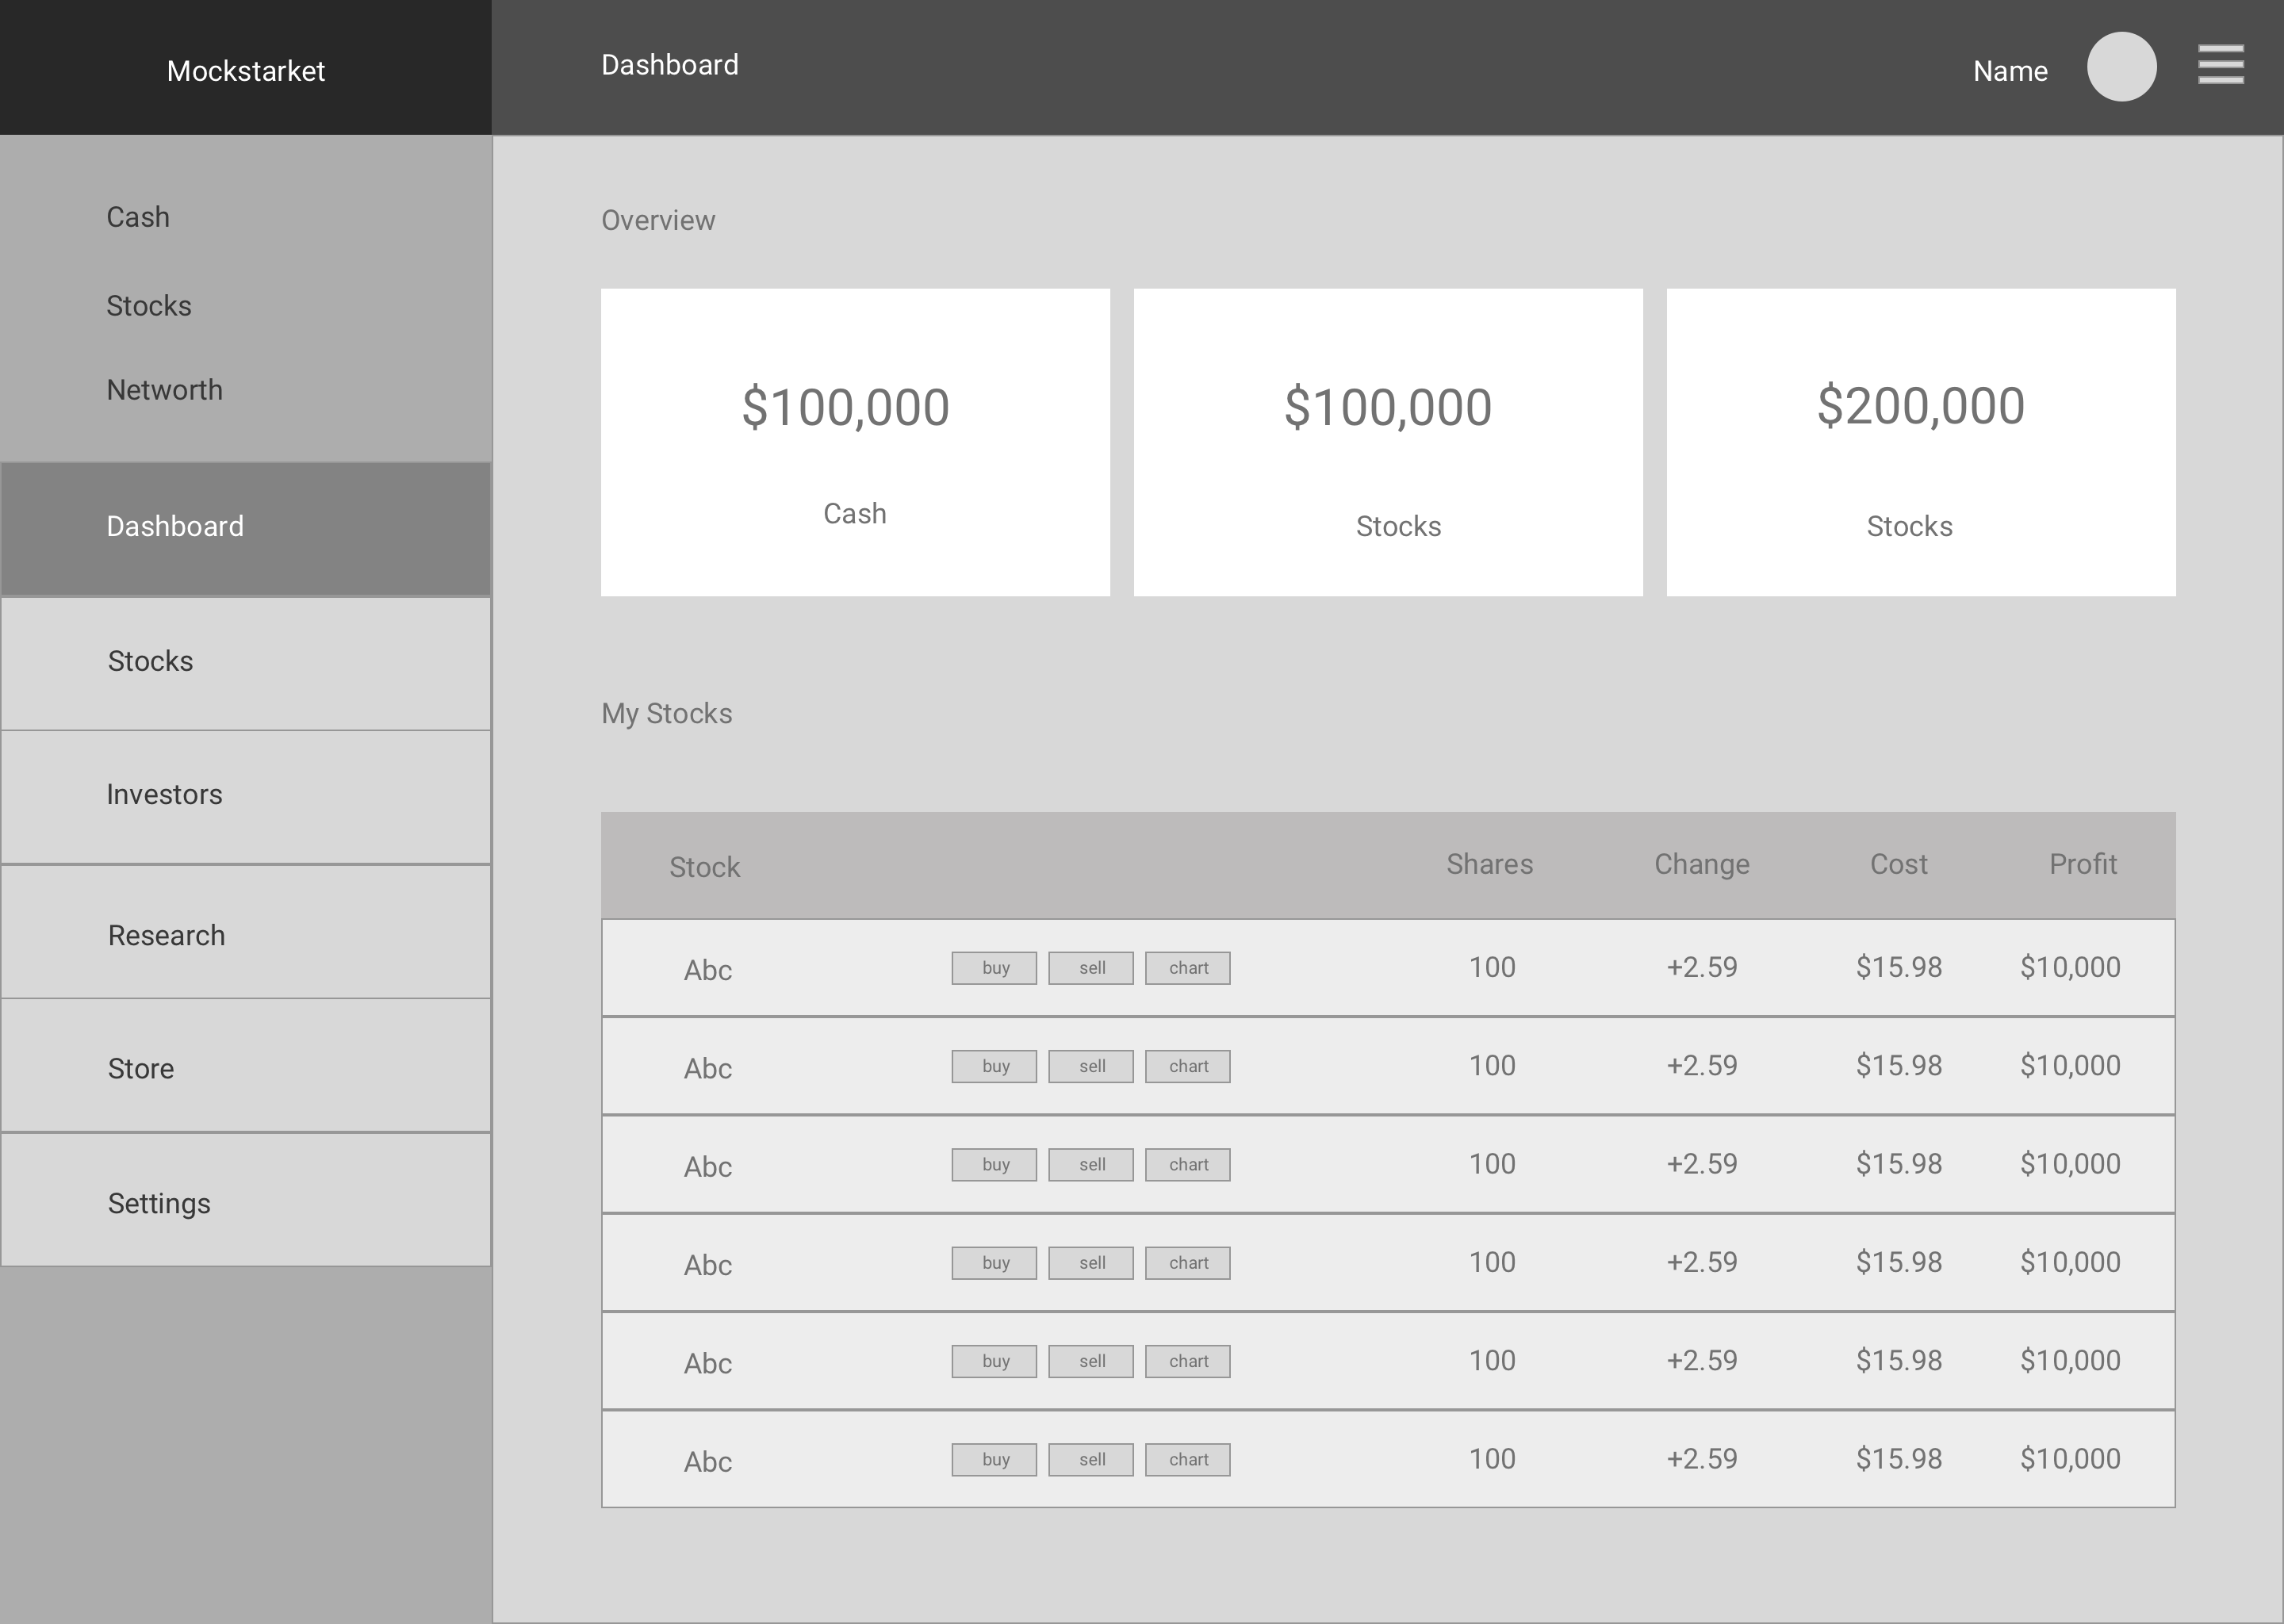Open Settings from the sidebar

(245, 1202)
